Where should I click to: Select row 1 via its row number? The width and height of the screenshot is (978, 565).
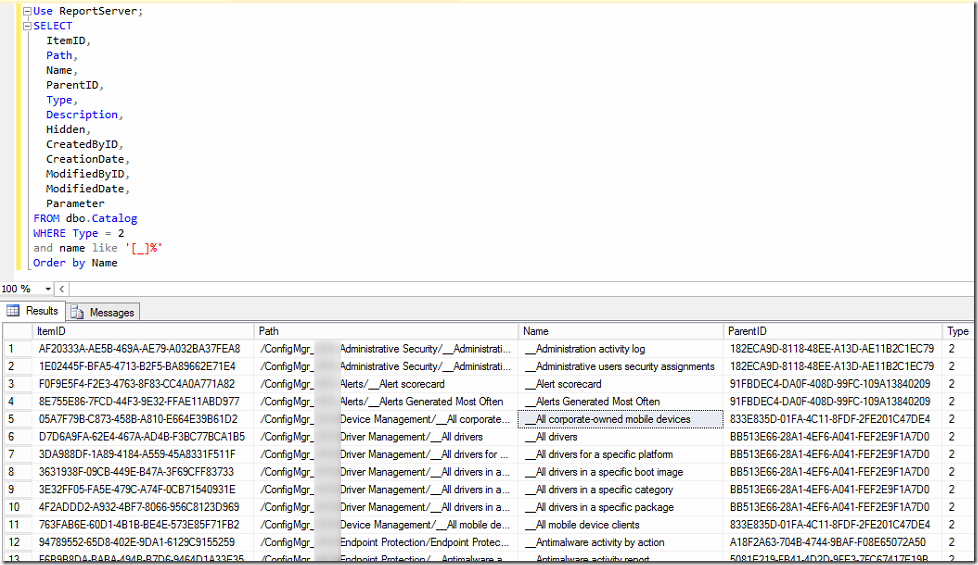(x=14, y=349)
